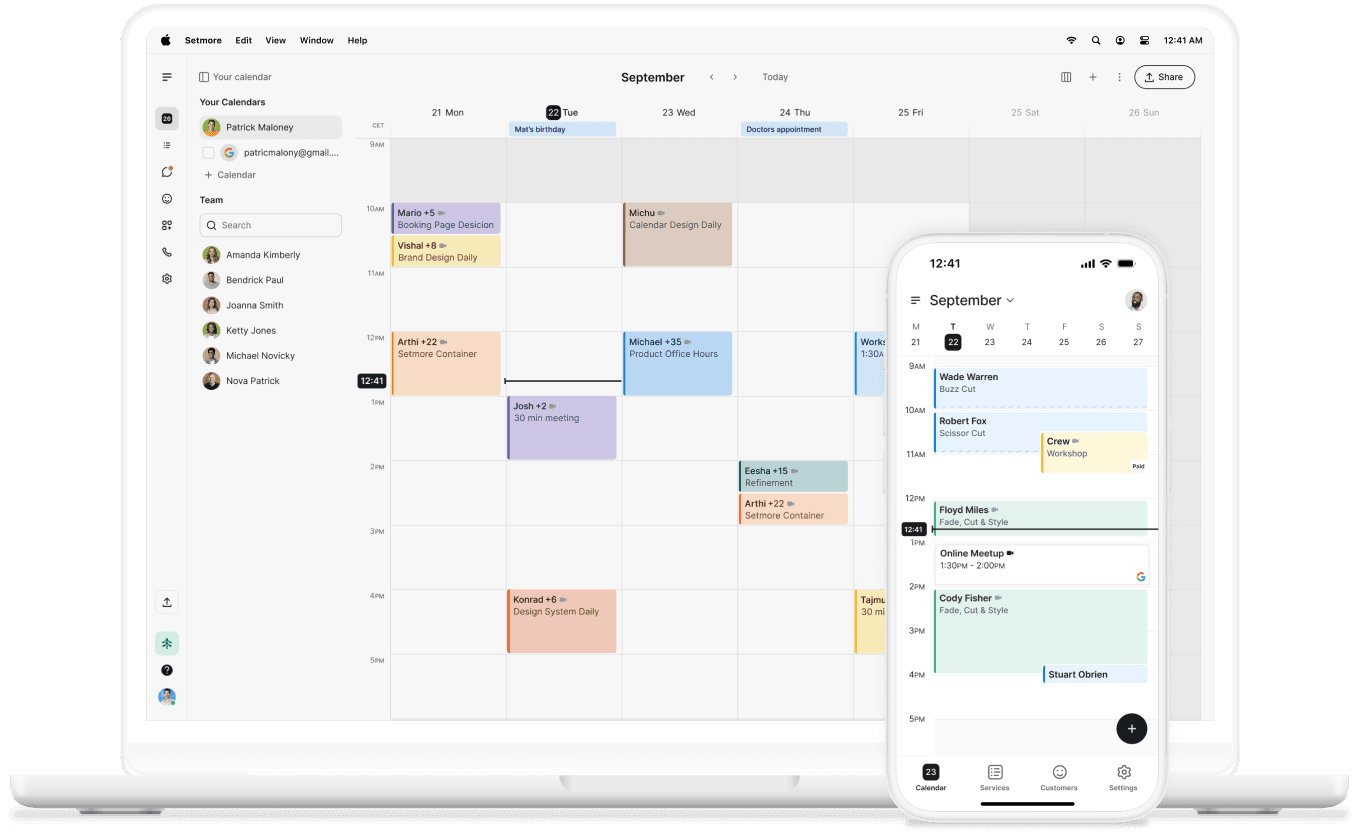
Task: Click the next week chevron beside September
Action: coord(735,77)
